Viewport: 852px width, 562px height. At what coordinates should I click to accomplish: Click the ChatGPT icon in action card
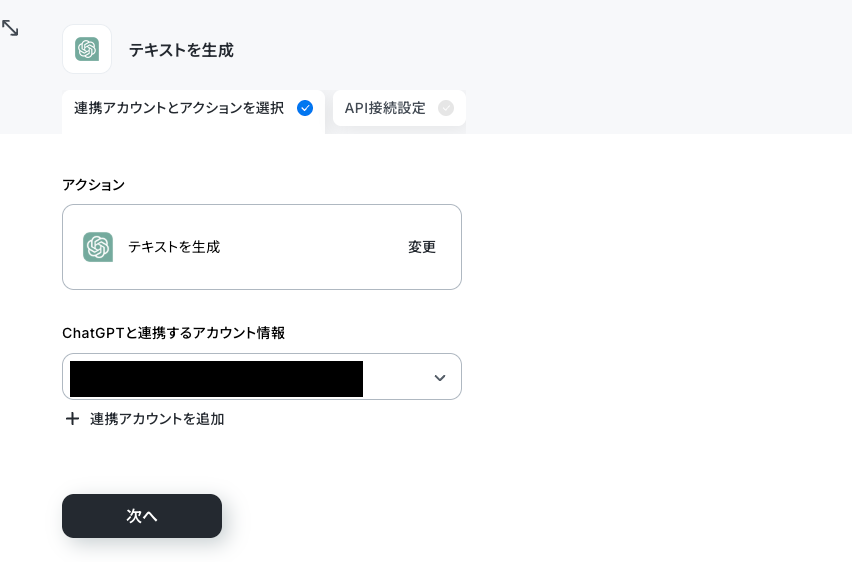pos(98,247)
